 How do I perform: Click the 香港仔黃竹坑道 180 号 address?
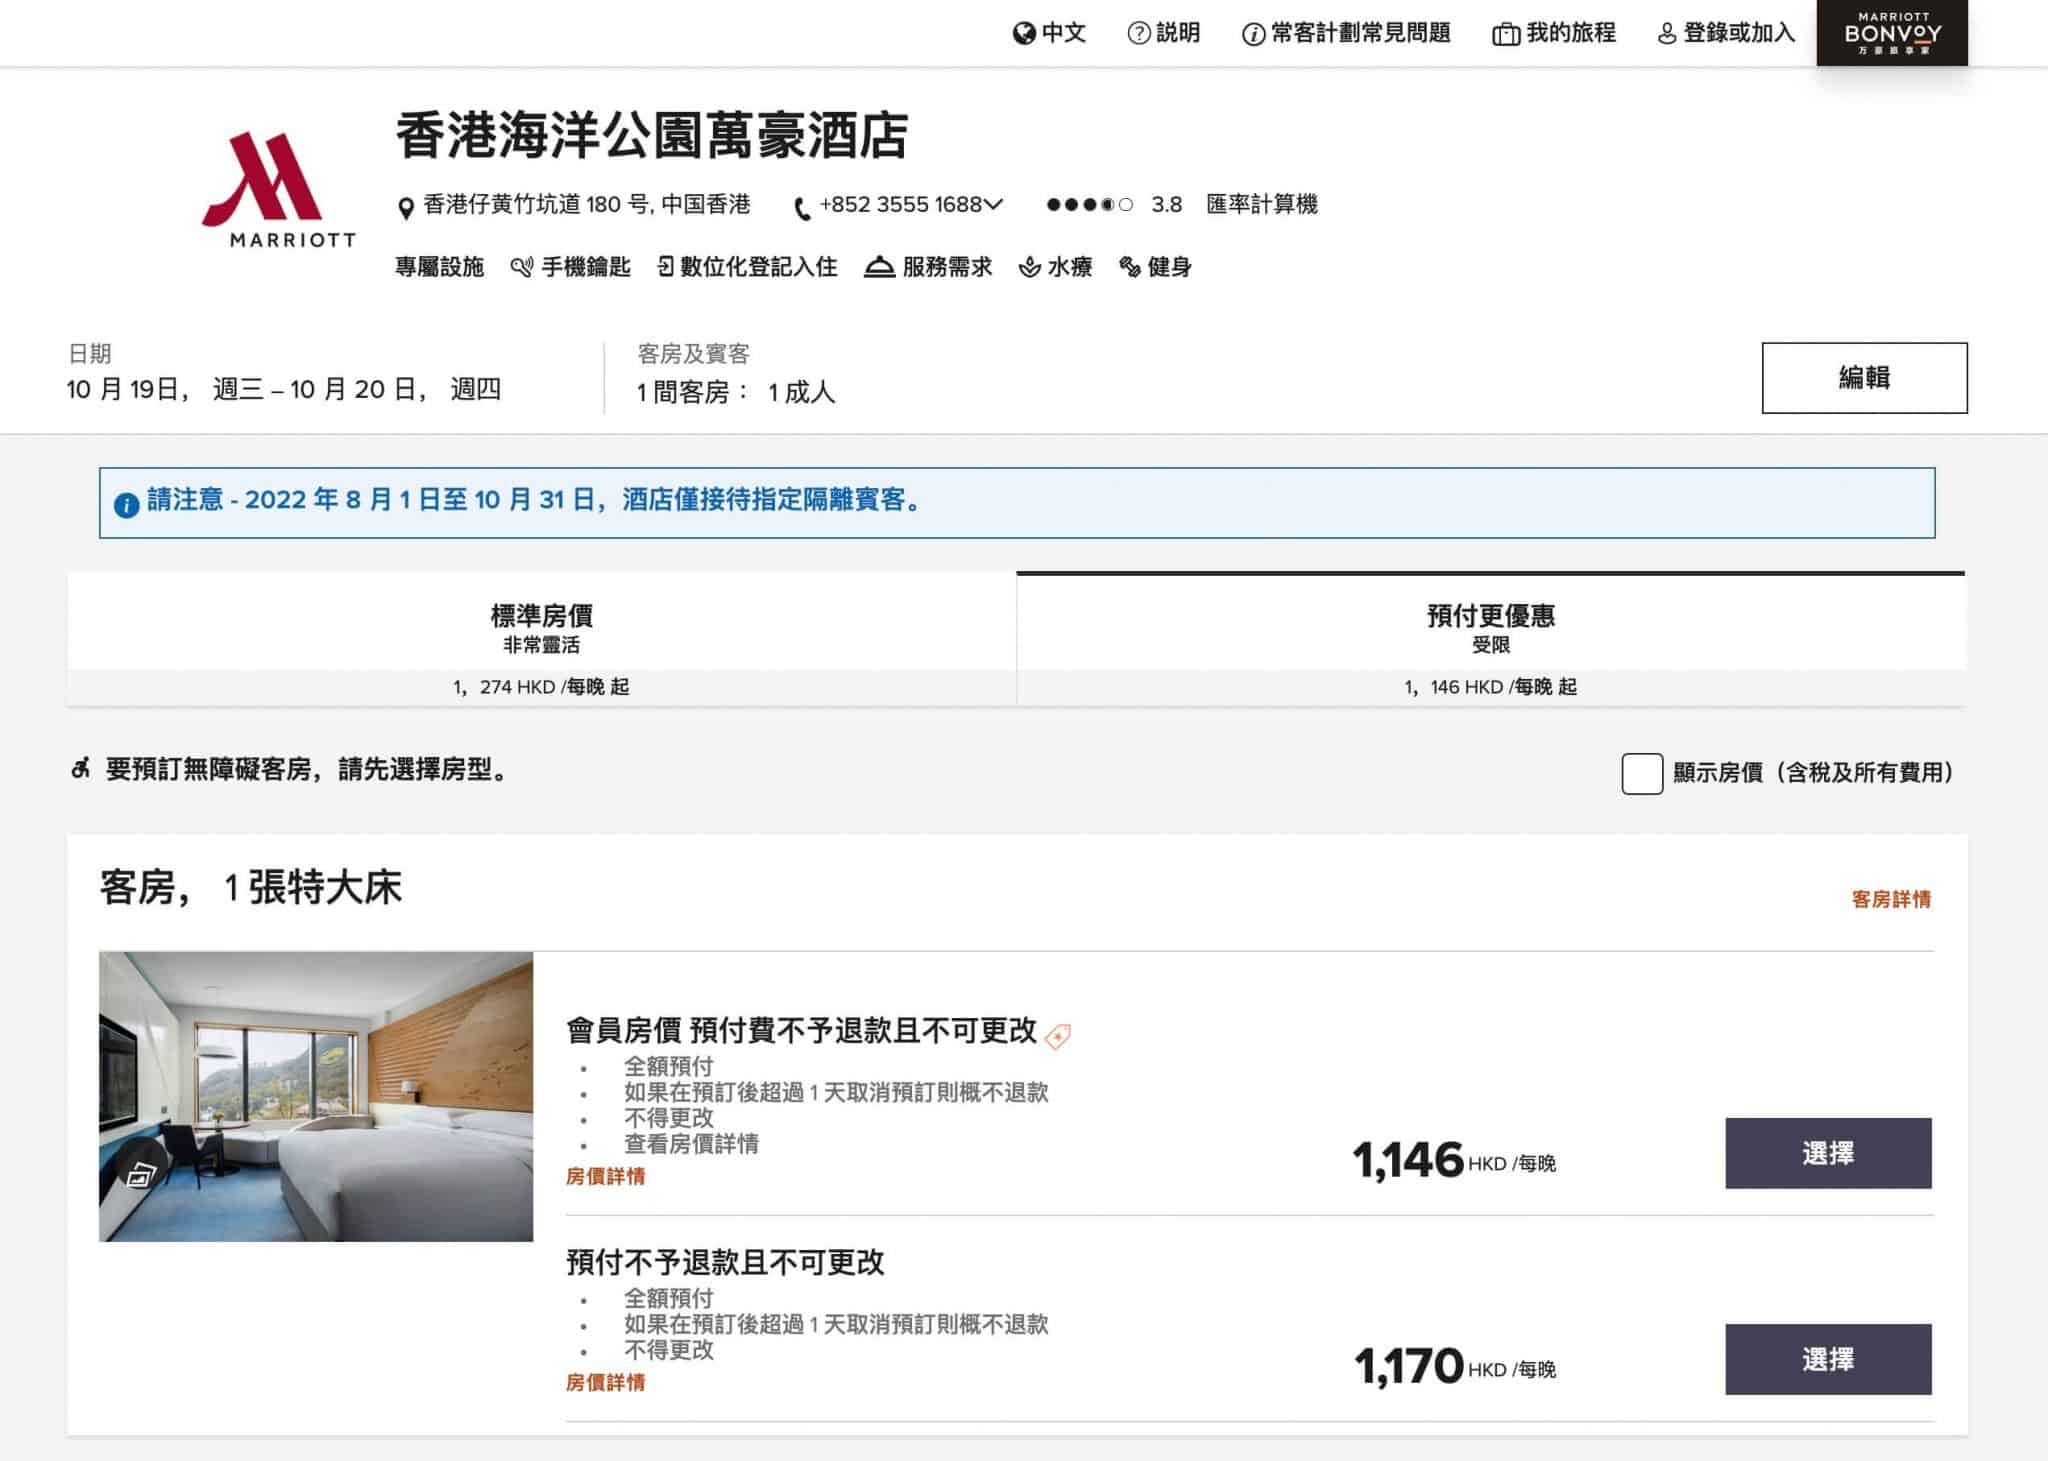587,205
